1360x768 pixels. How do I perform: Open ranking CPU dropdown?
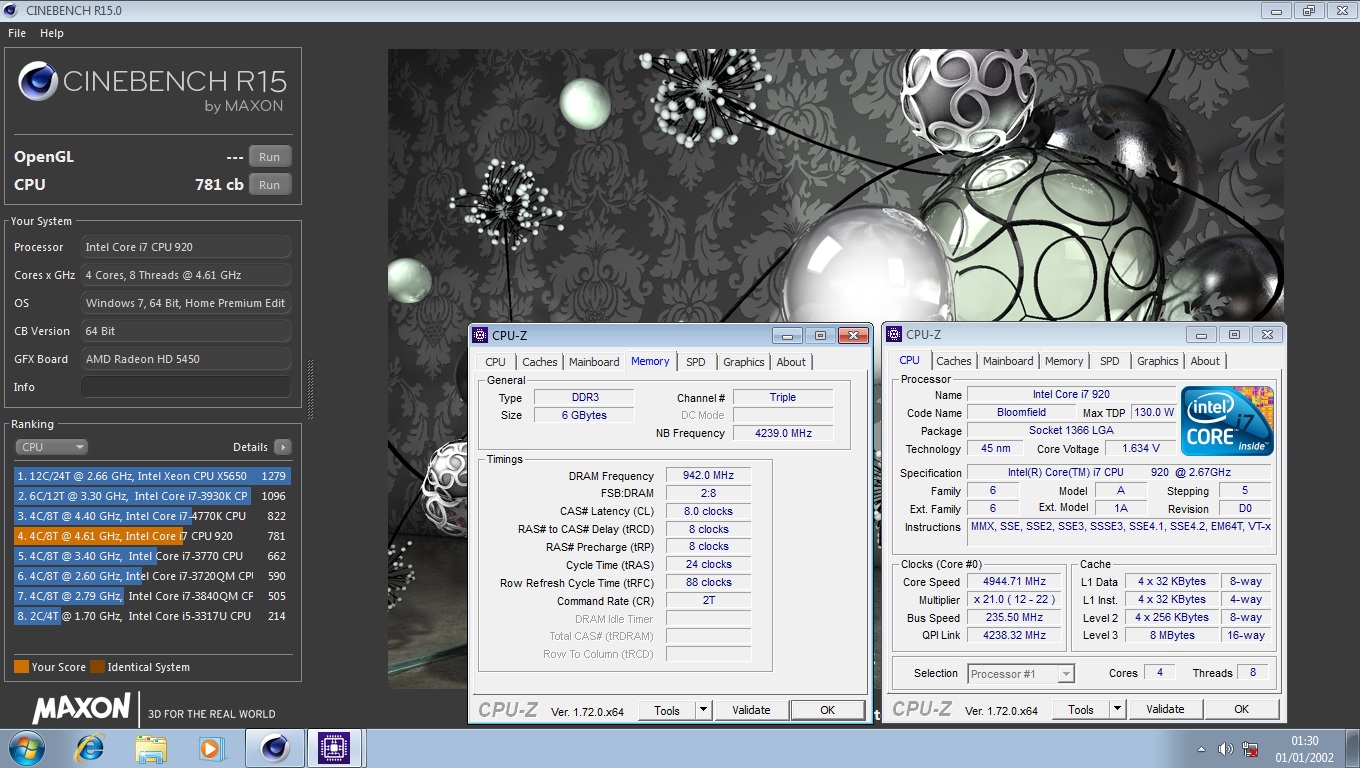pyautogui.click(x=51, y=447)
